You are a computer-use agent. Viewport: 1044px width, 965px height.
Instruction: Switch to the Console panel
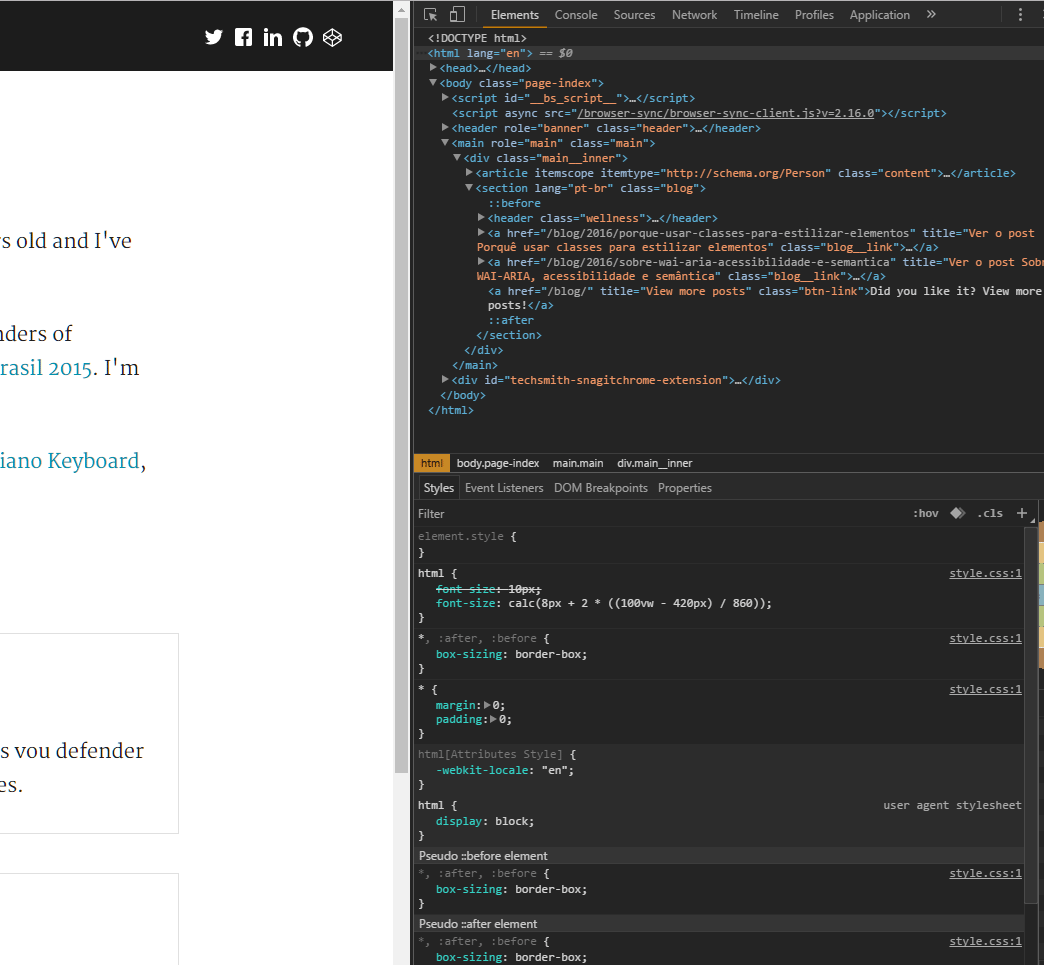pos(576,14)
